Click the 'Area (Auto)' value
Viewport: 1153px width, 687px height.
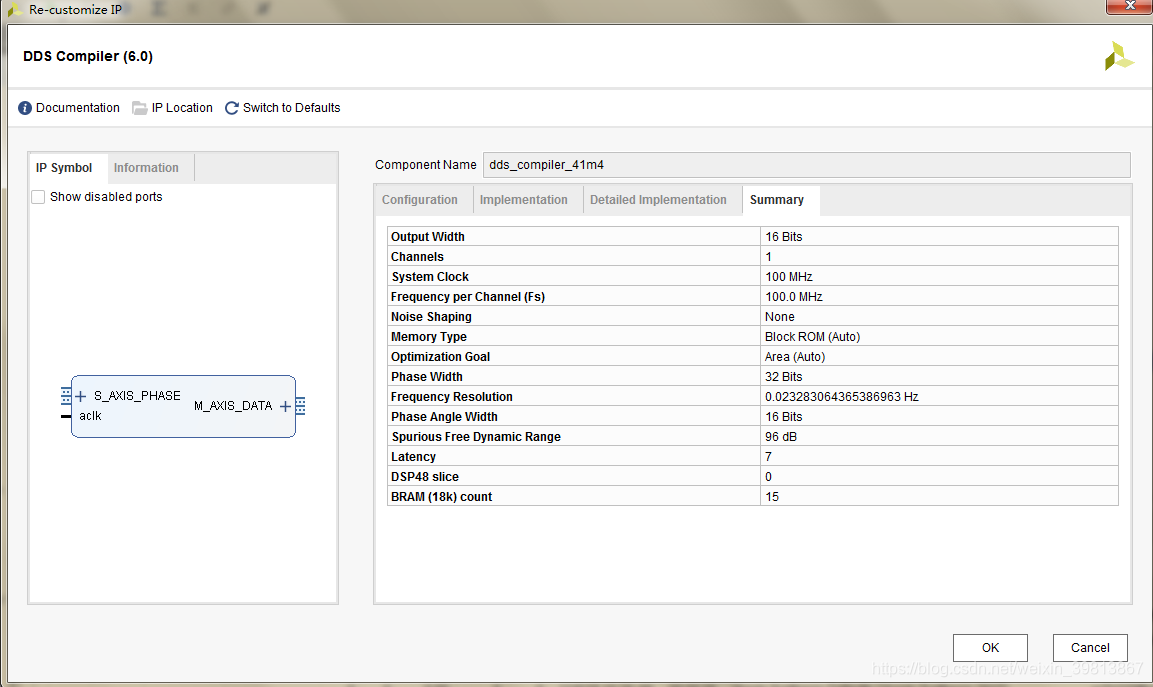[x=795, y=356]
